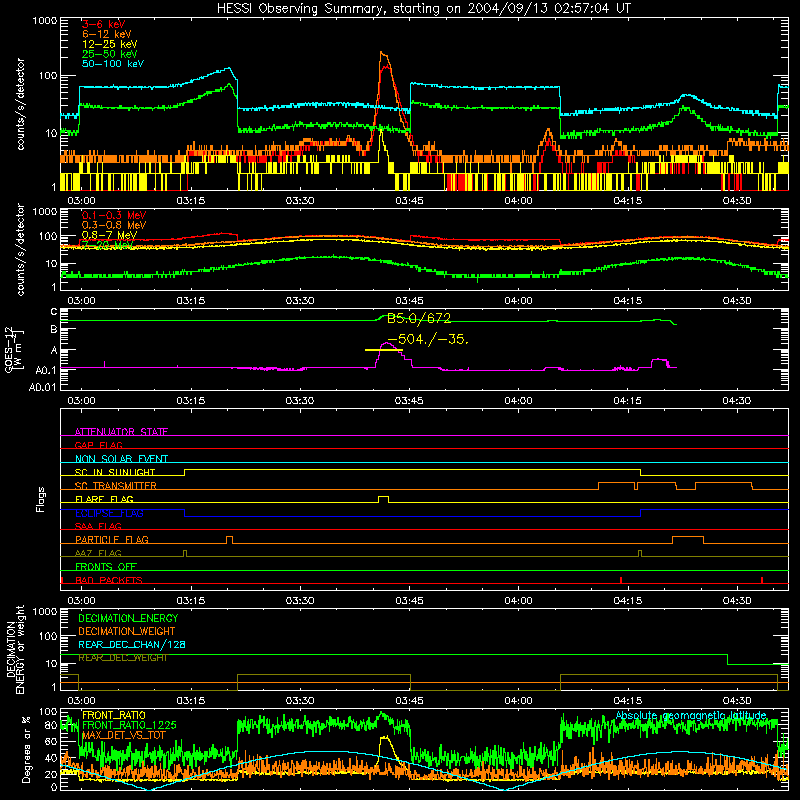Select the 50-100 keV legend label
Screen dimensions: 800x800
click(x=113, y=64)
